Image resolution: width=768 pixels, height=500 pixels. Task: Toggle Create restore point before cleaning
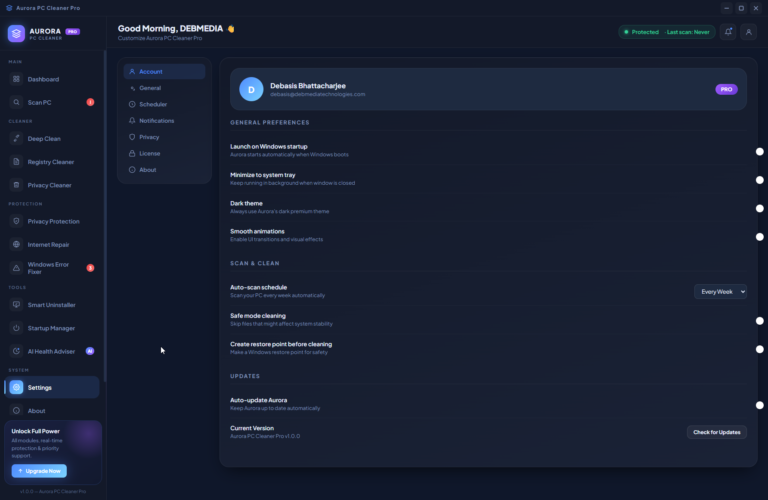tap(759, 349)
